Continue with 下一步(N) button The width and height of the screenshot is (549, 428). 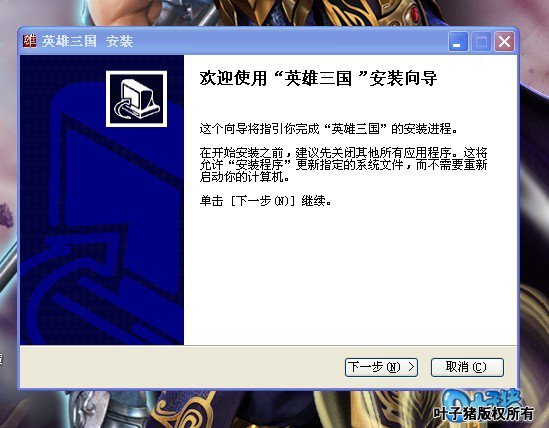pyautogui.click(x=381, y=367)
